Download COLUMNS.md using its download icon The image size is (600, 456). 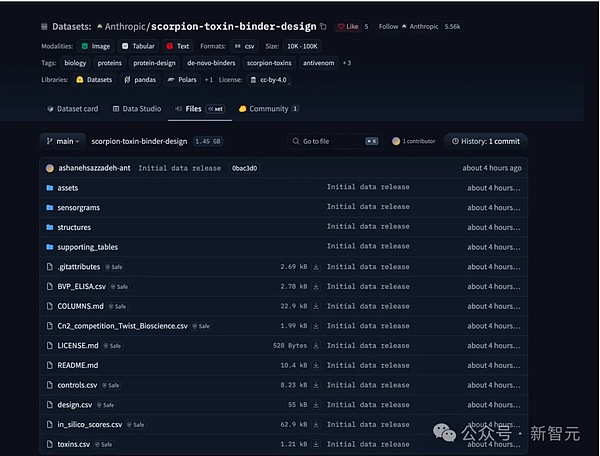tap(316, 306)
